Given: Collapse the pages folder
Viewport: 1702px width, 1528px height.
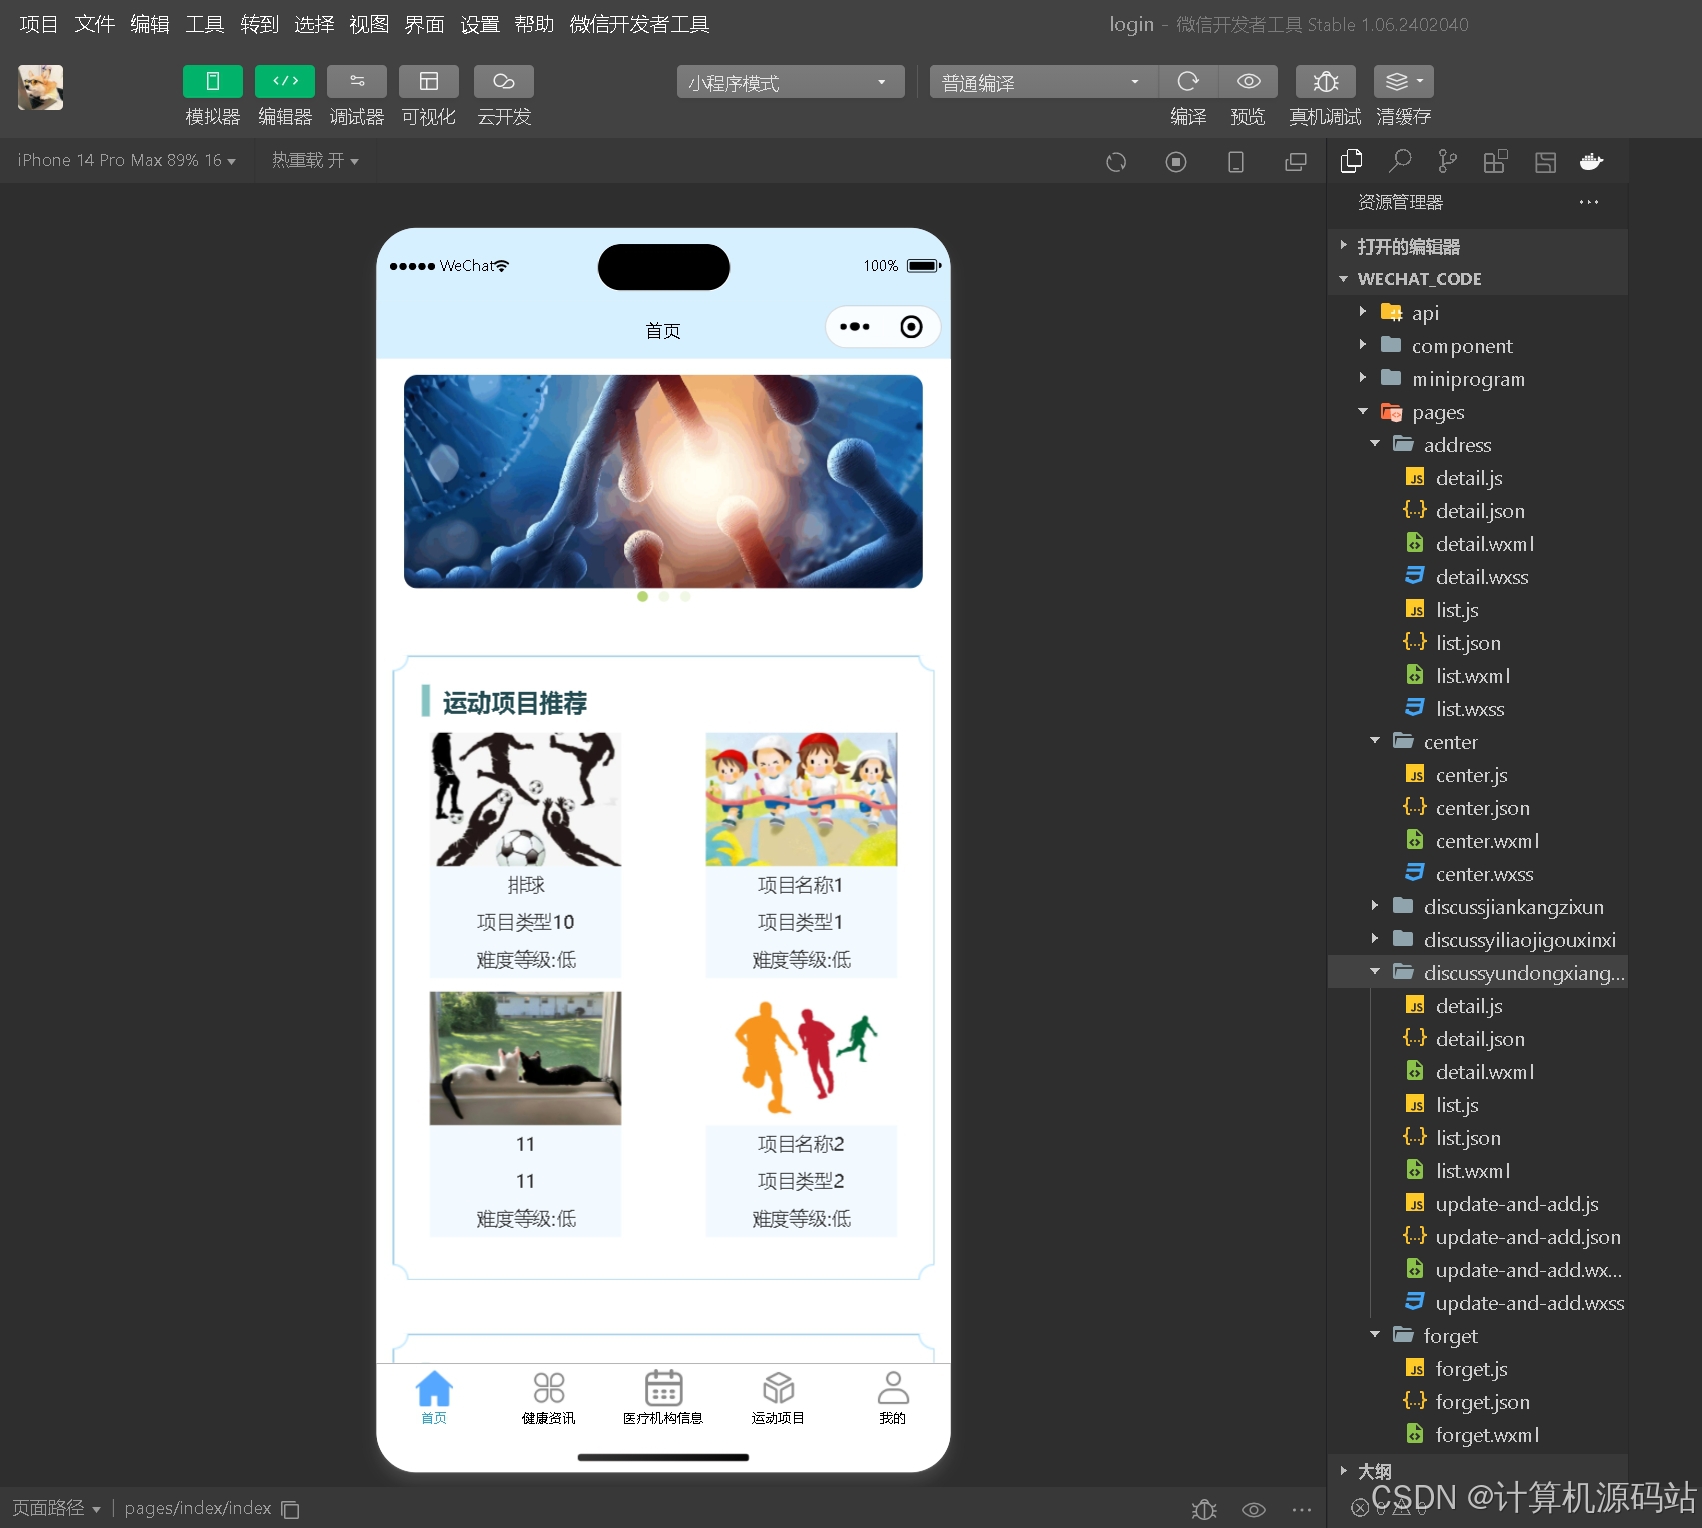Looking at the screenshot, I should click(1478, 412).
